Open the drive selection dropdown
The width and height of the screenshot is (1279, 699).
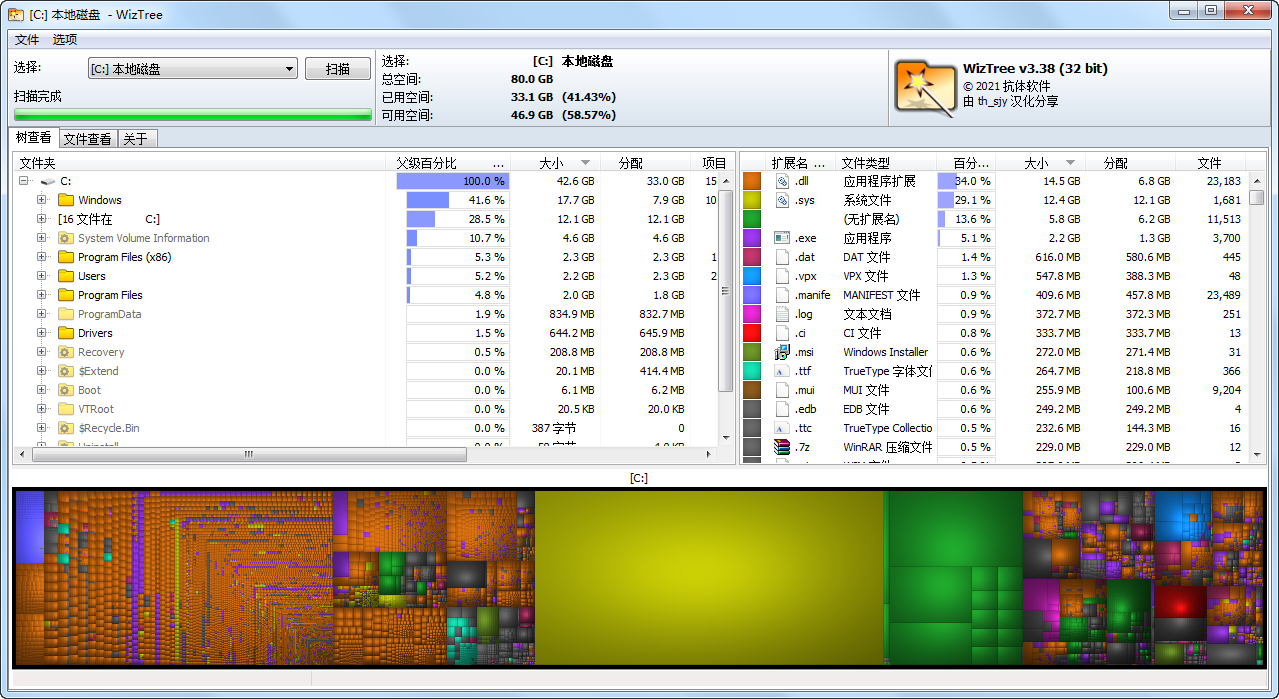pyautogui.click(x=290, y=68)
